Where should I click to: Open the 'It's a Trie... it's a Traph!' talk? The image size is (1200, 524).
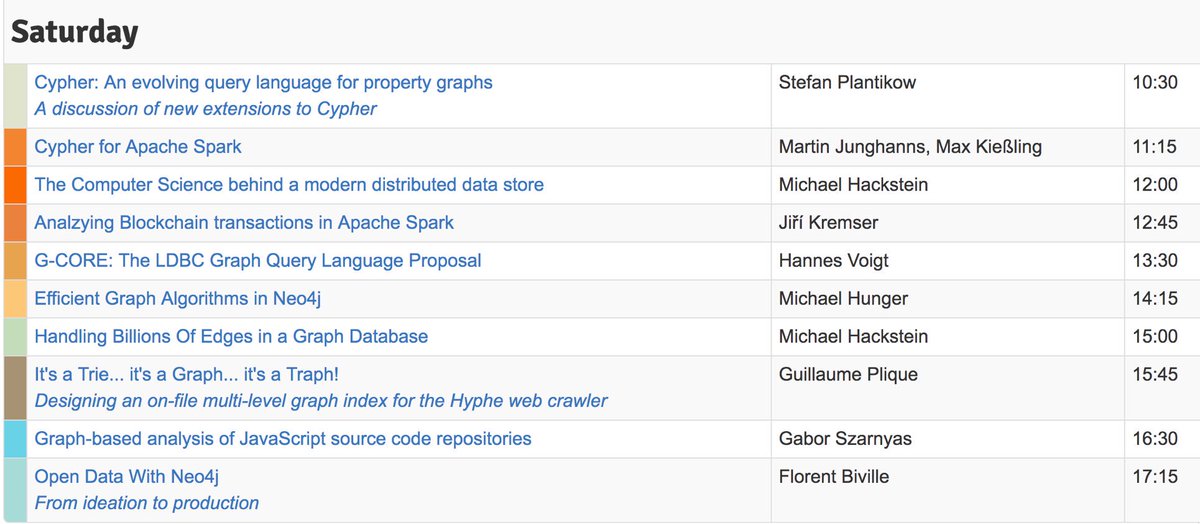click(x=187, y=375)
